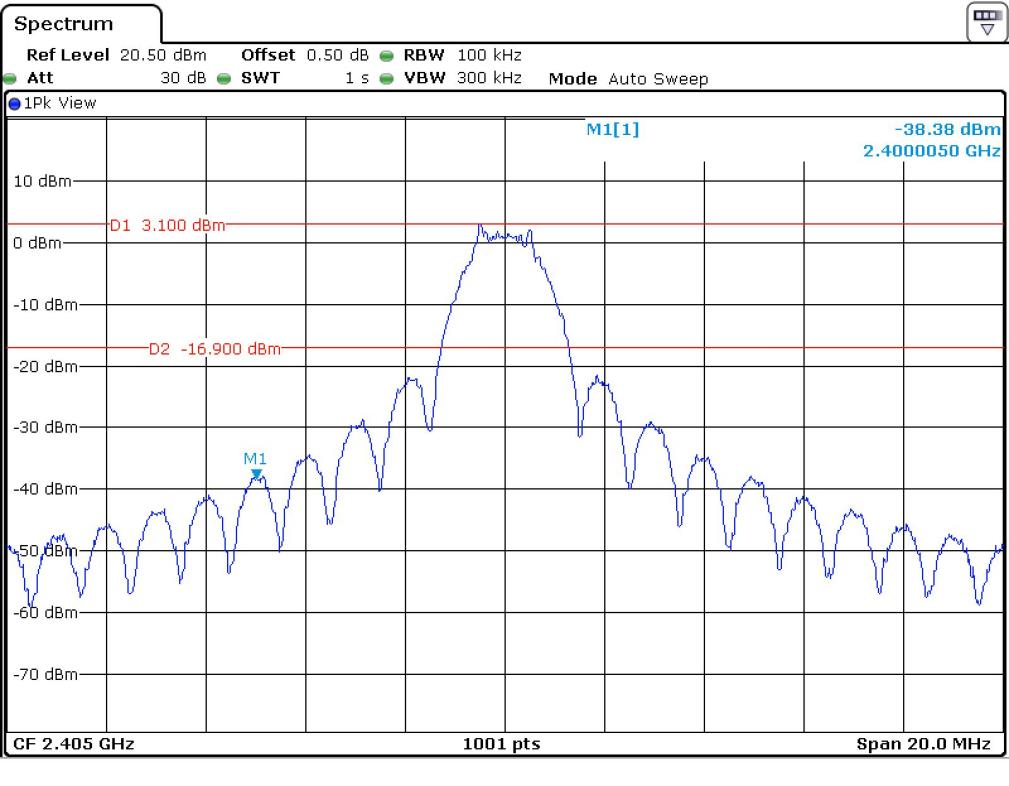The width and height of the screenshot is (1009, 786).
Task: Click the 1001 pts sweep points label
Action: click(x=502, y=744)
